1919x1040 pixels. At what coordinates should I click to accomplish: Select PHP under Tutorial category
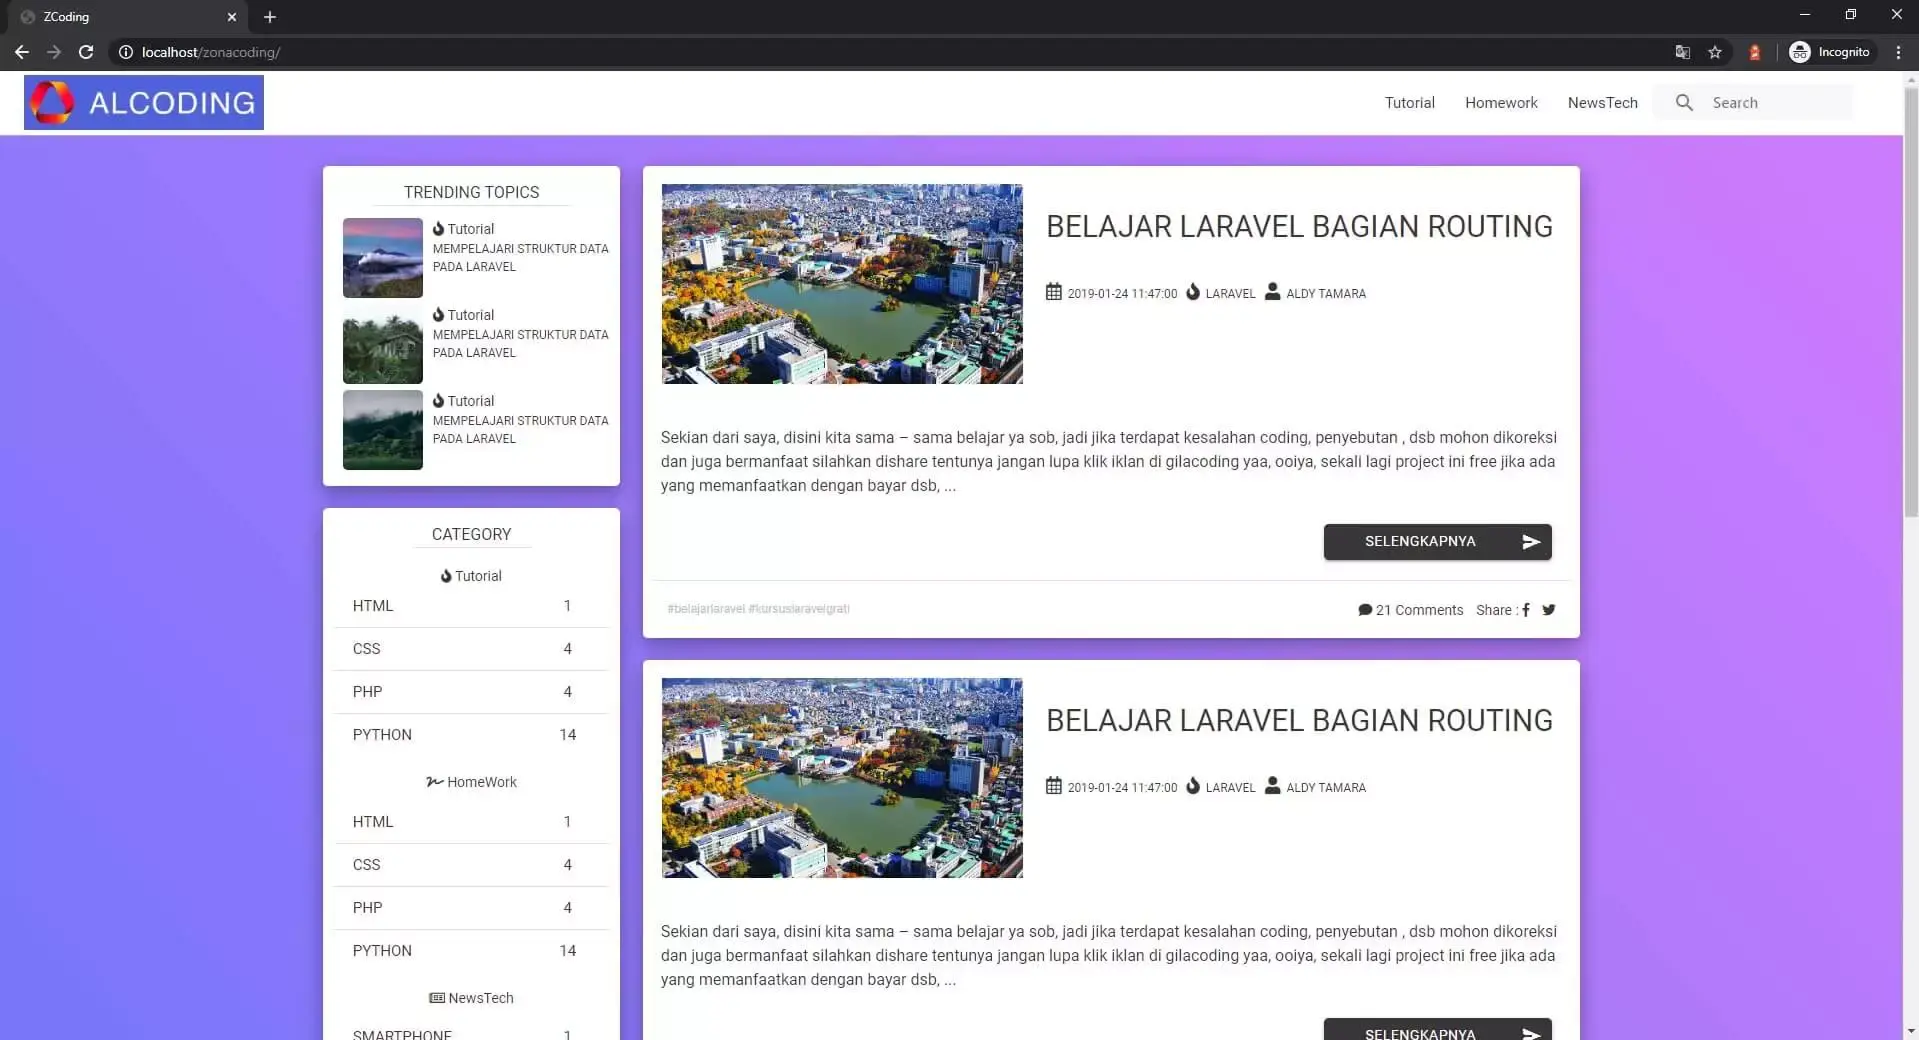click(471, 692)
